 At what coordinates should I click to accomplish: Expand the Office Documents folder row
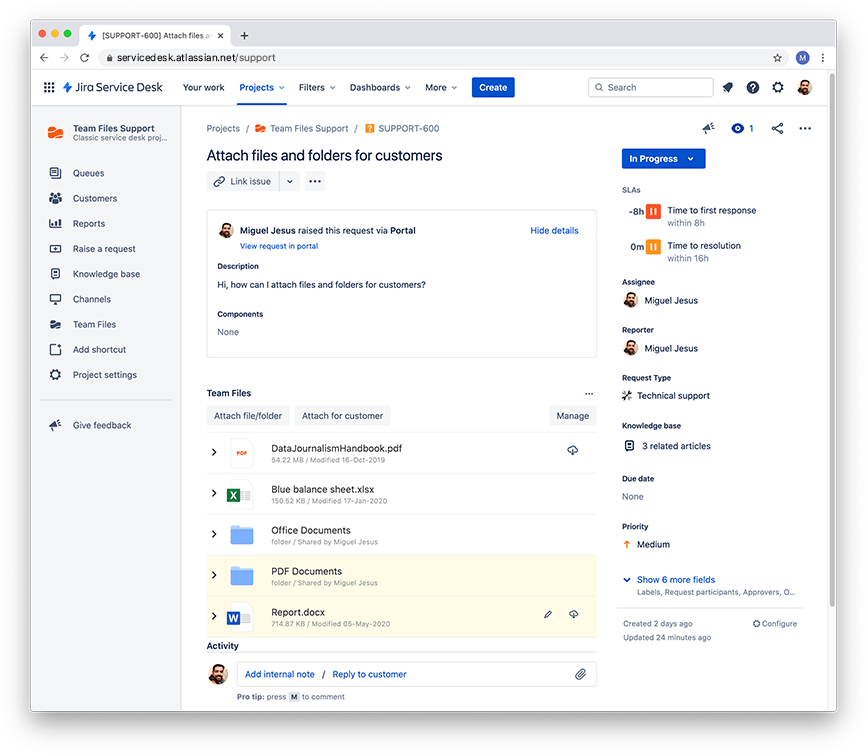coord(214,534)
